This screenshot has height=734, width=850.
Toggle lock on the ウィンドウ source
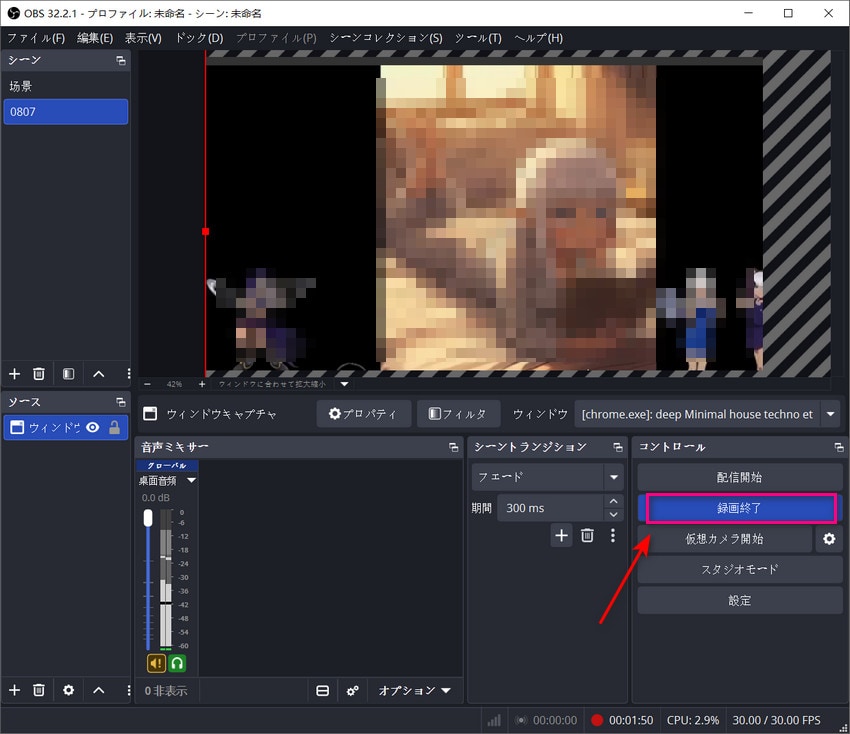(x=114, y=427)
